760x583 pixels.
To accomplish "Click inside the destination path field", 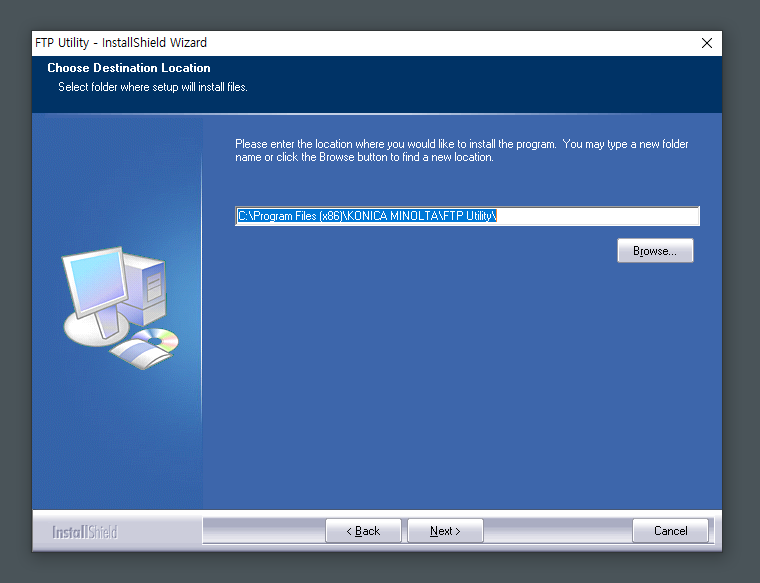I will point(467,216).
